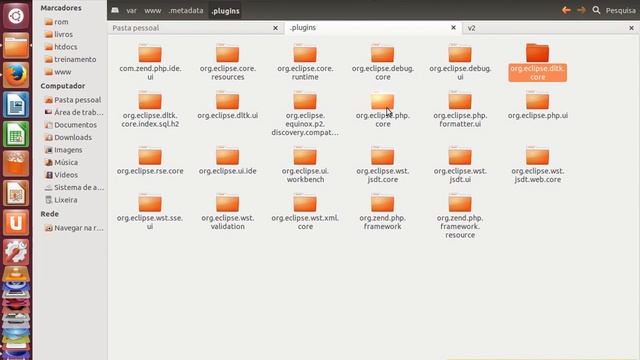Open the org.eclipse.debug.ui folder

point(460,61)
